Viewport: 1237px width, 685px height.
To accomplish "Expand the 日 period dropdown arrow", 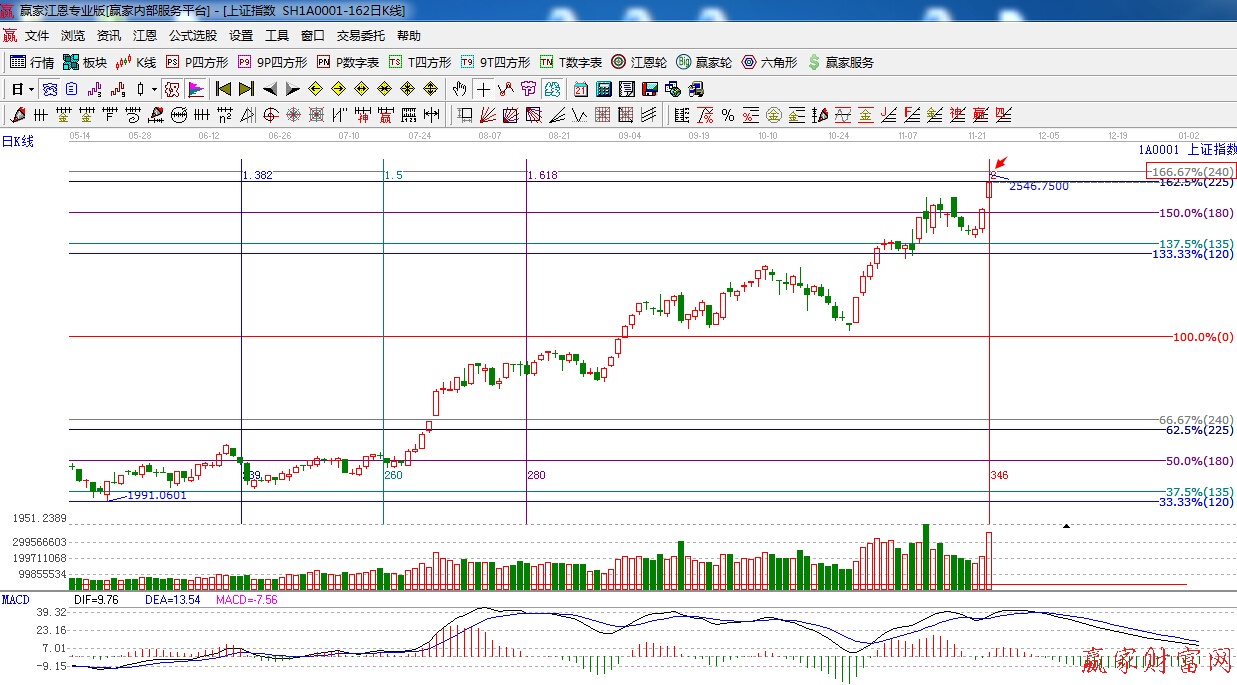I will (31, 89).
